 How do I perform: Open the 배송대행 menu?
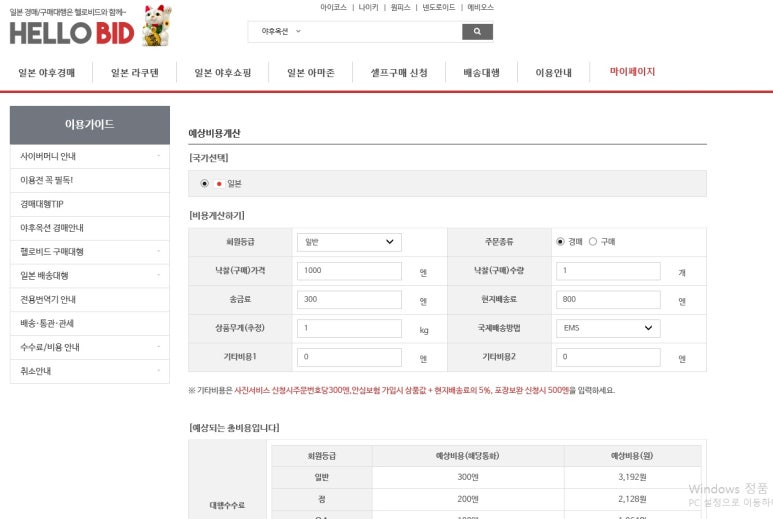pyautogui.click(x=481, y=73)
